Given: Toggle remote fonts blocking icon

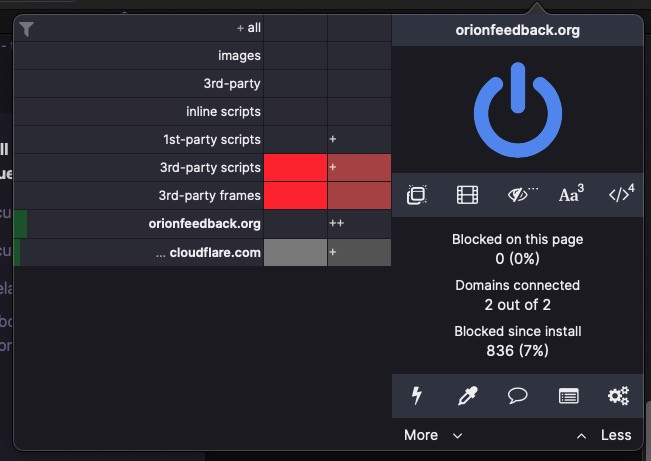Looking at the screenshot, I should [x=570, y=195].
